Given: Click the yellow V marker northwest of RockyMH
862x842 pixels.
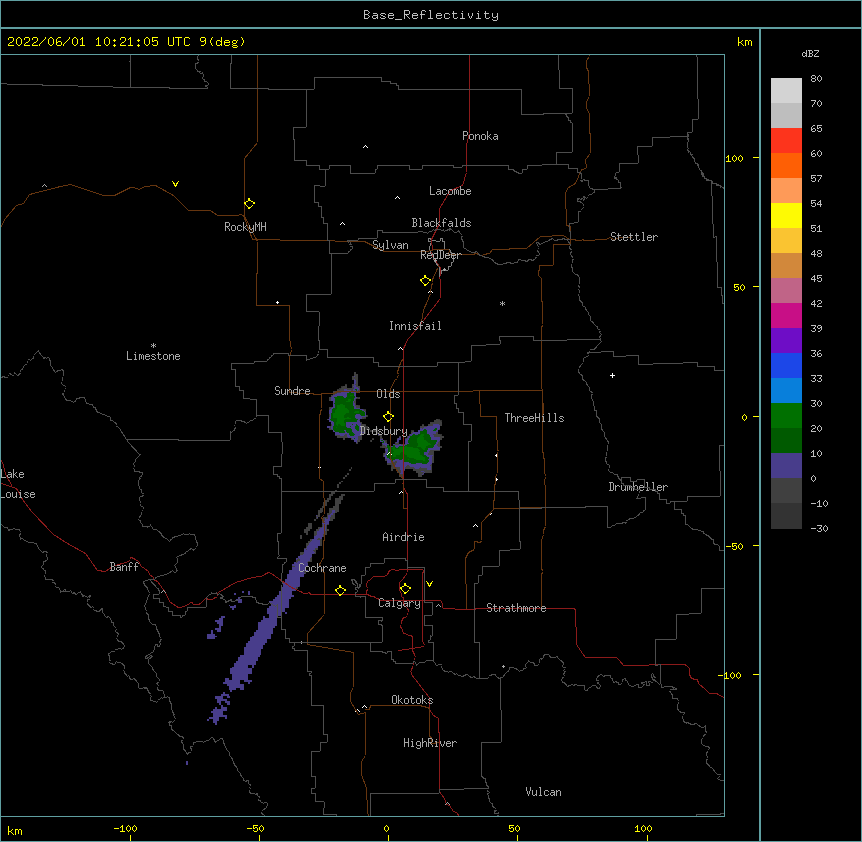Looking at the screenshot, I should pos(175,184).
